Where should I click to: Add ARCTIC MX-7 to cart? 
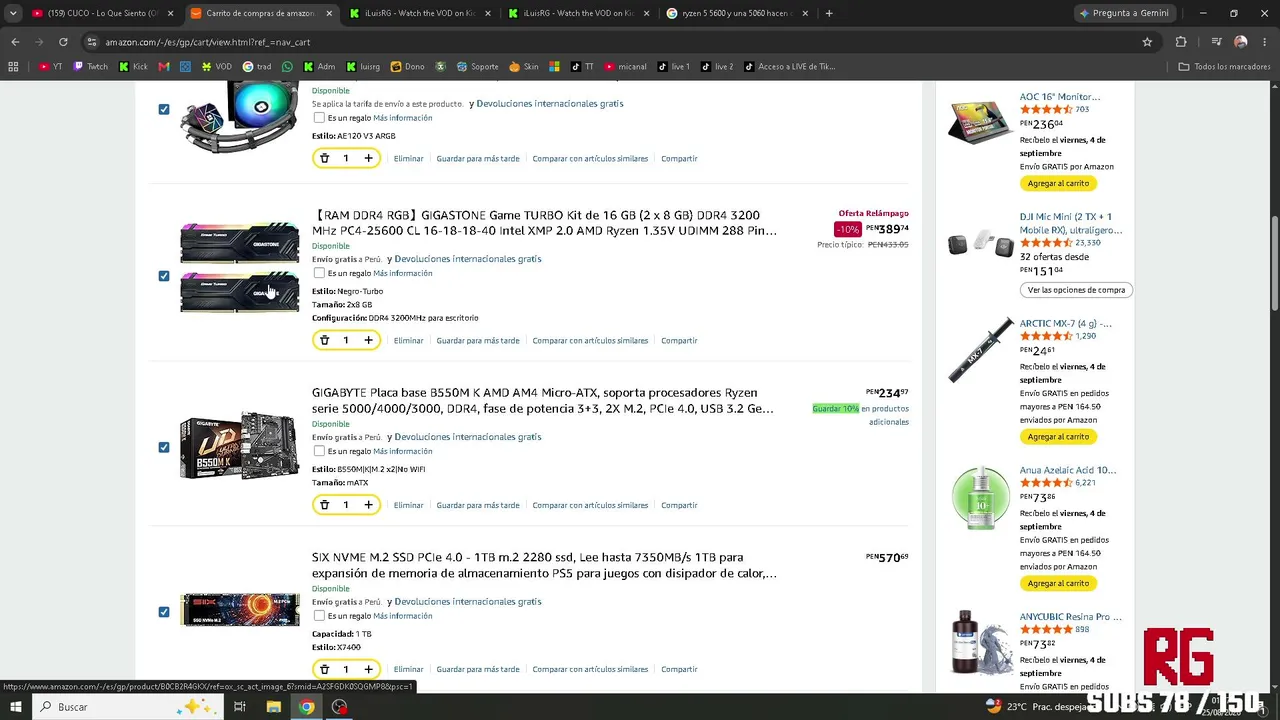1058,437
